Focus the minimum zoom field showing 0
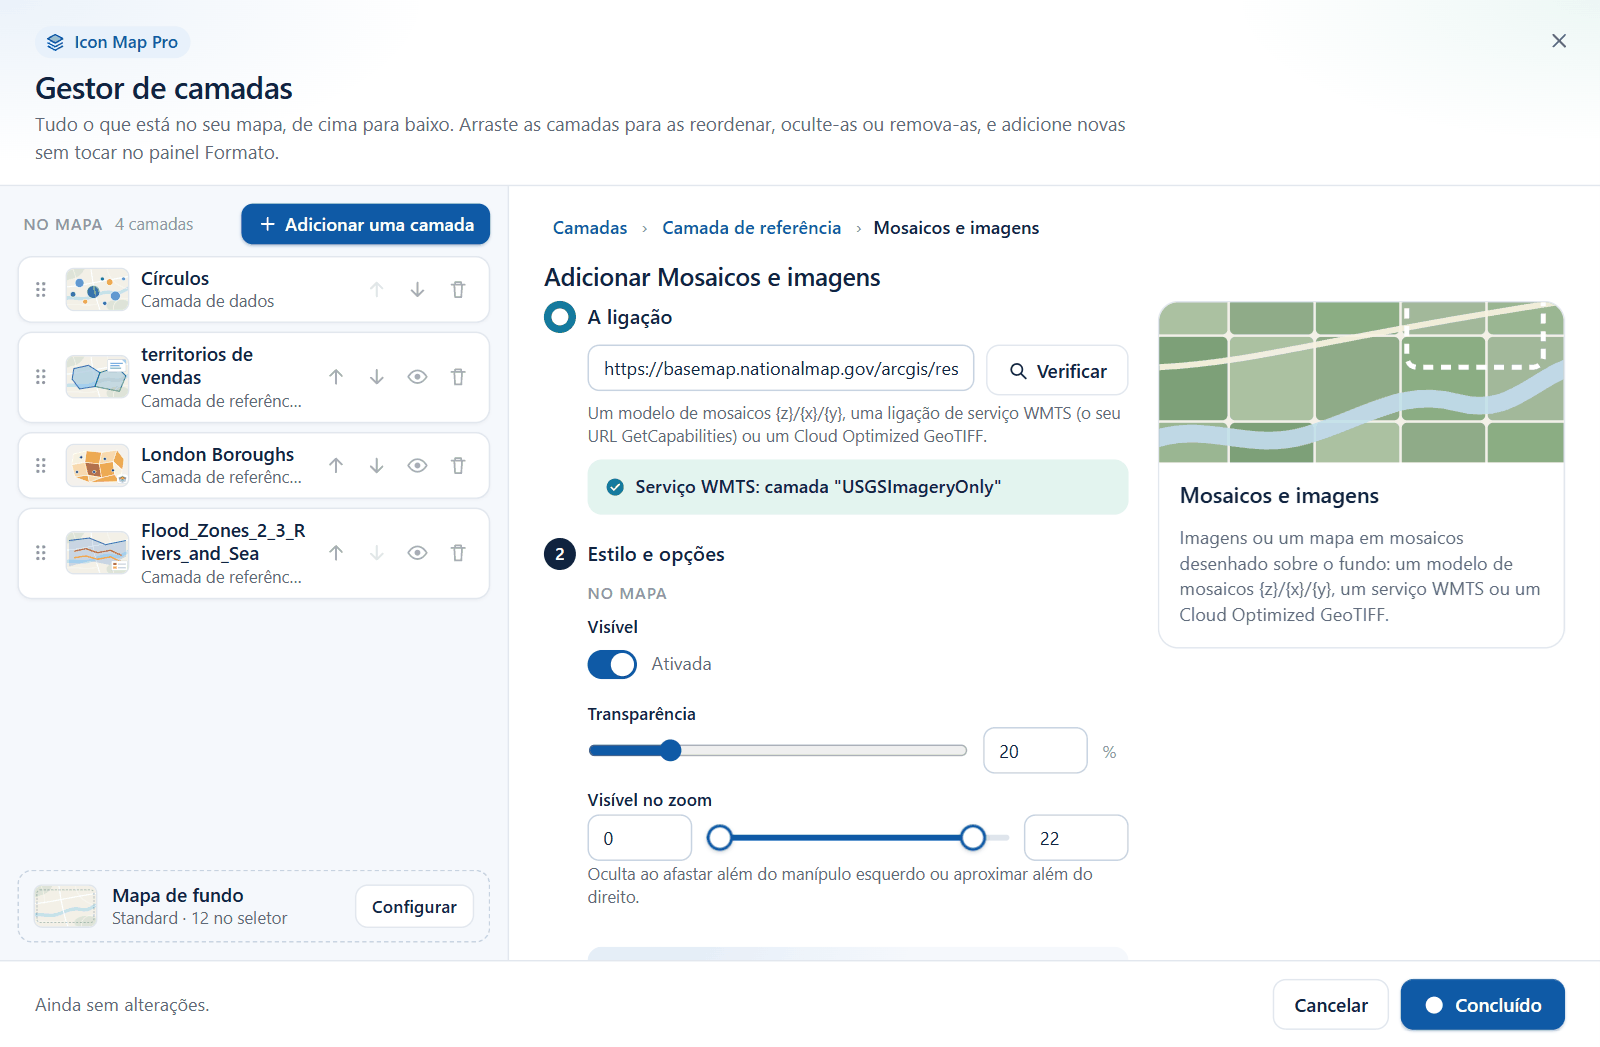 [x=640, y=838]
